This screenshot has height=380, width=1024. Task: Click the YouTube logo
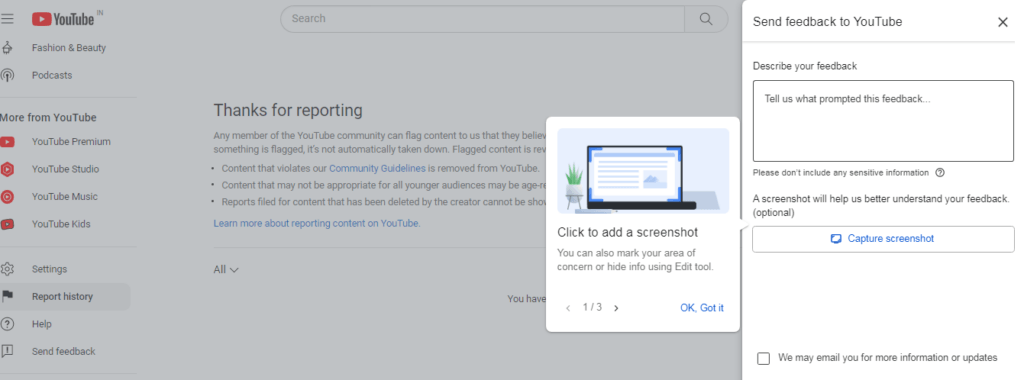coord(63,19)
